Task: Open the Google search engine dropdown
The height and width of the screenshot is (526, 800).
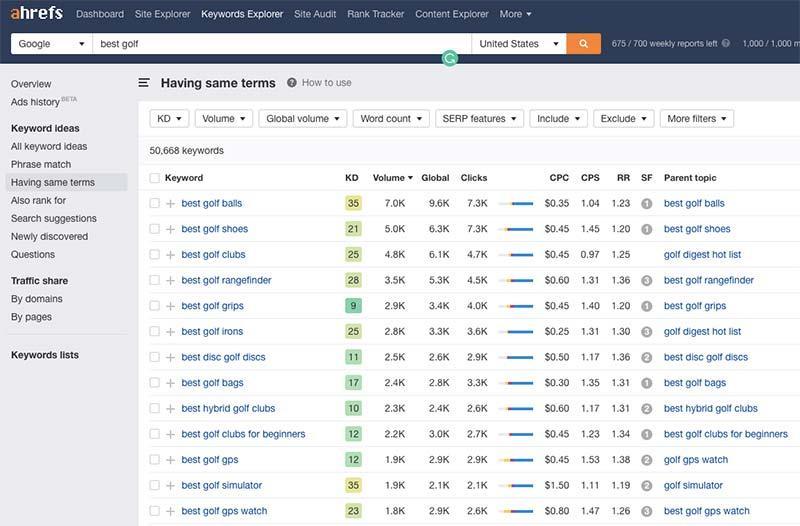Action: tap(52, 44)
